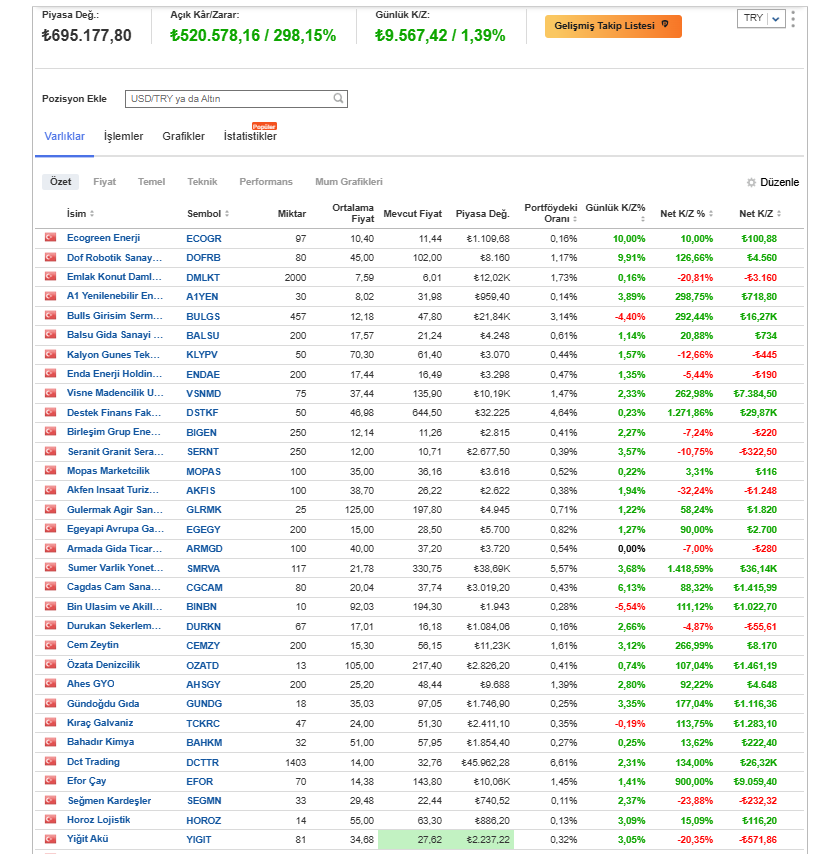Open the A1 Yenilenebilir En... link
This screenshot has height=854, width=822.
115,296
